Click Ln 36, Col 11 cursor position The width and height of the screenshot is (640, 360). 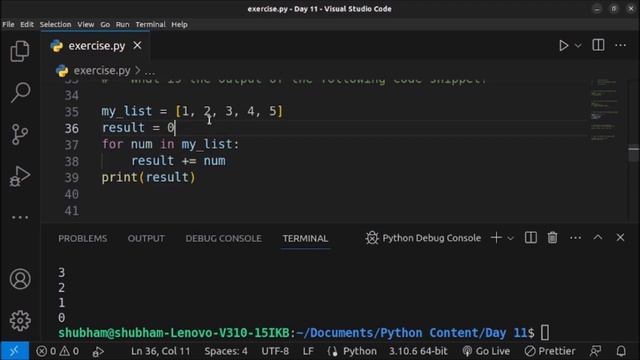tap(160, 351)
